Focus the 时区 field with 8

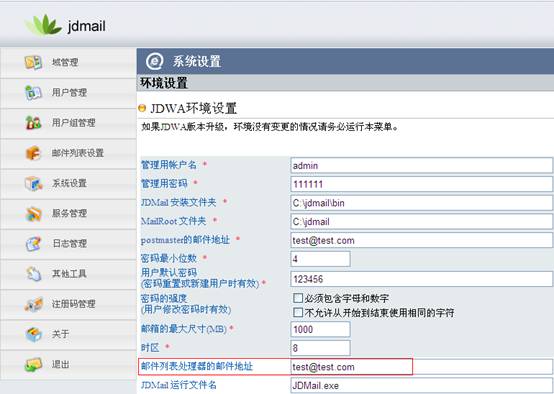[x=320, y=348]
